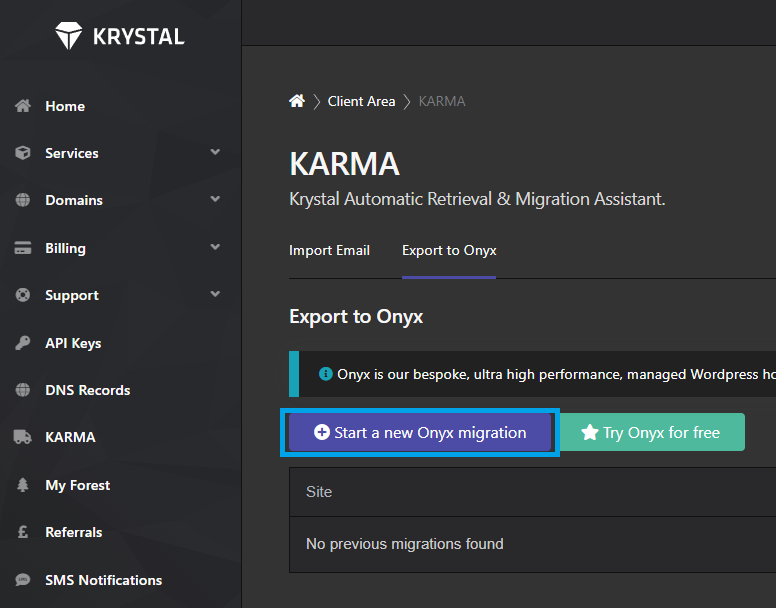Click the KARMA breadcrumb text

click(442, 101)
